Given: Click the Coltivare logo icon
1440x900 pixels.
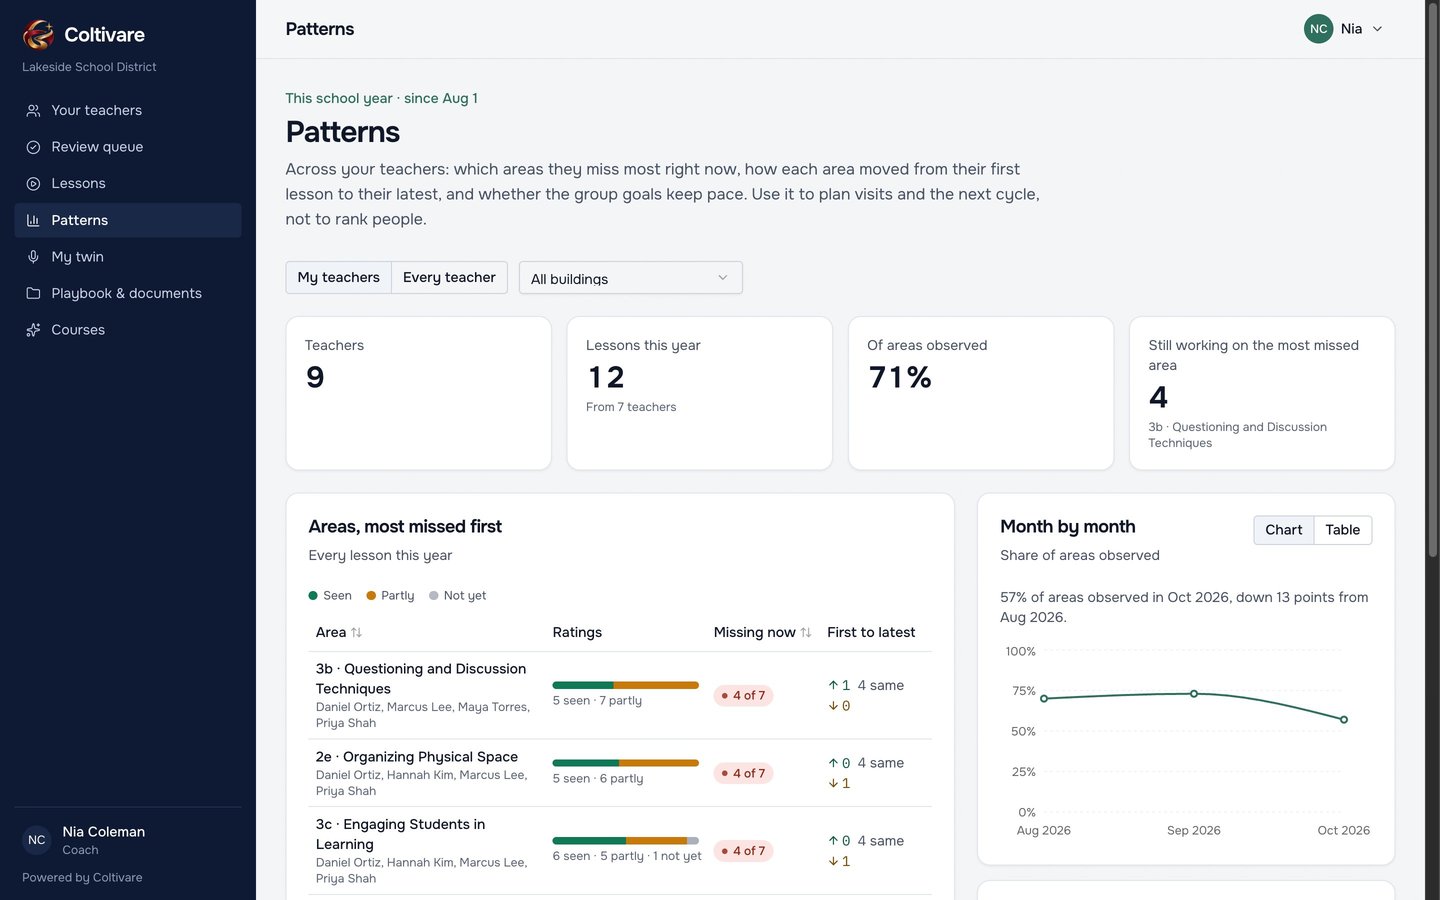Looking at the screenshot, I should (38, 34).
